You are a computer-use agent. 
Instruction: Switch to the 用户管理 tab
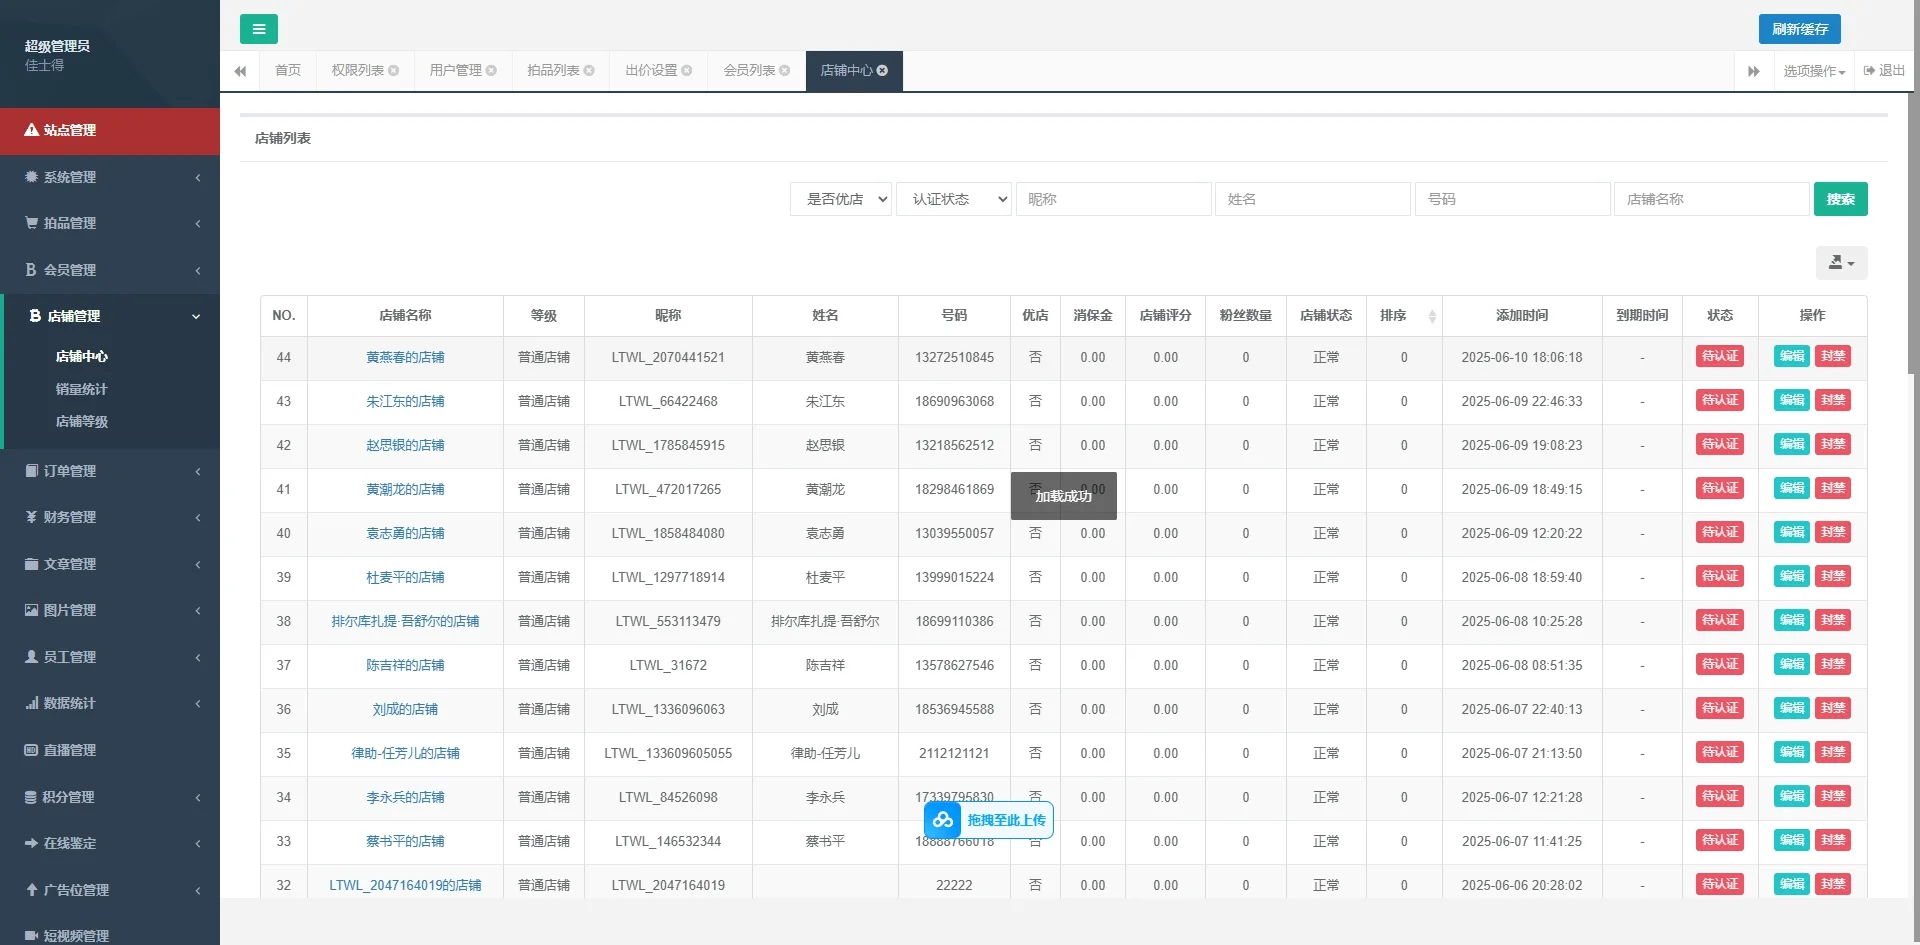click(x=456, y=71)
